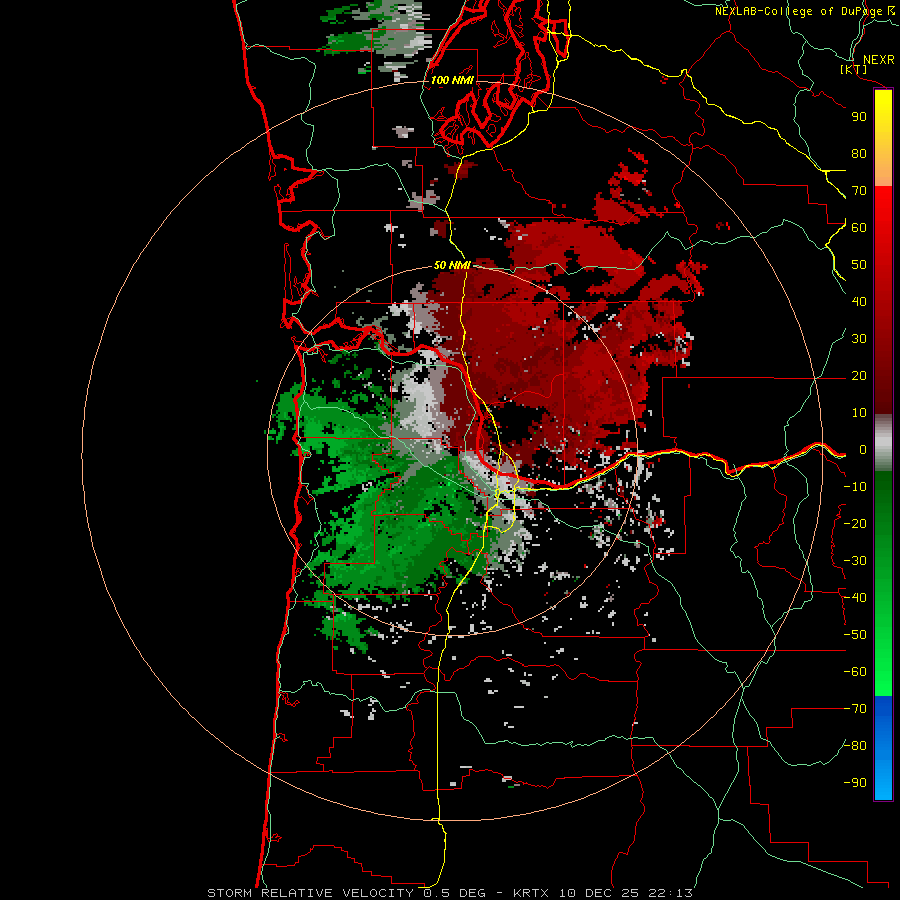The height and width of the screenshot is (900, 900).
Task: Click the -70 value on velocity scale
Action: tap(855, 708)
